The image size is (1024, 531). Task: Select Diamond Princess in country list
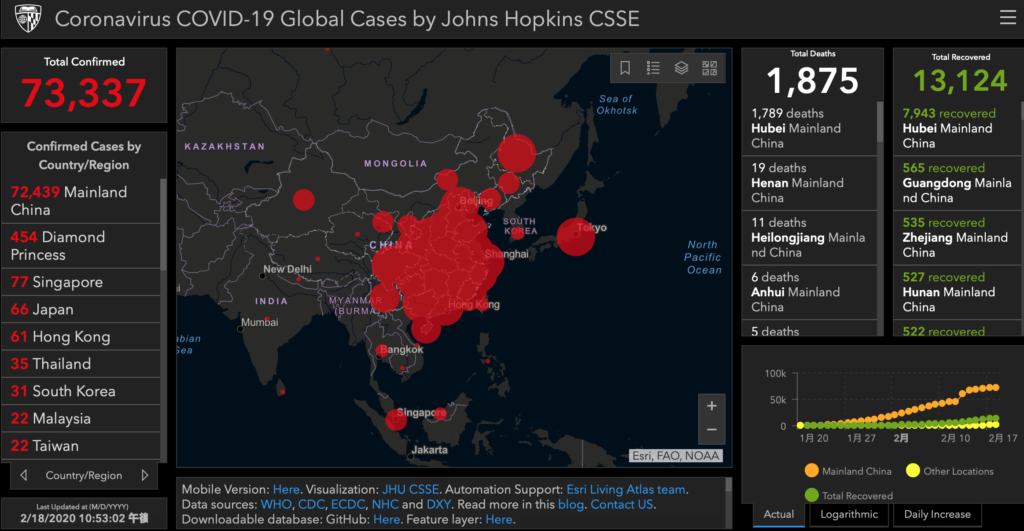coord(81,246)
